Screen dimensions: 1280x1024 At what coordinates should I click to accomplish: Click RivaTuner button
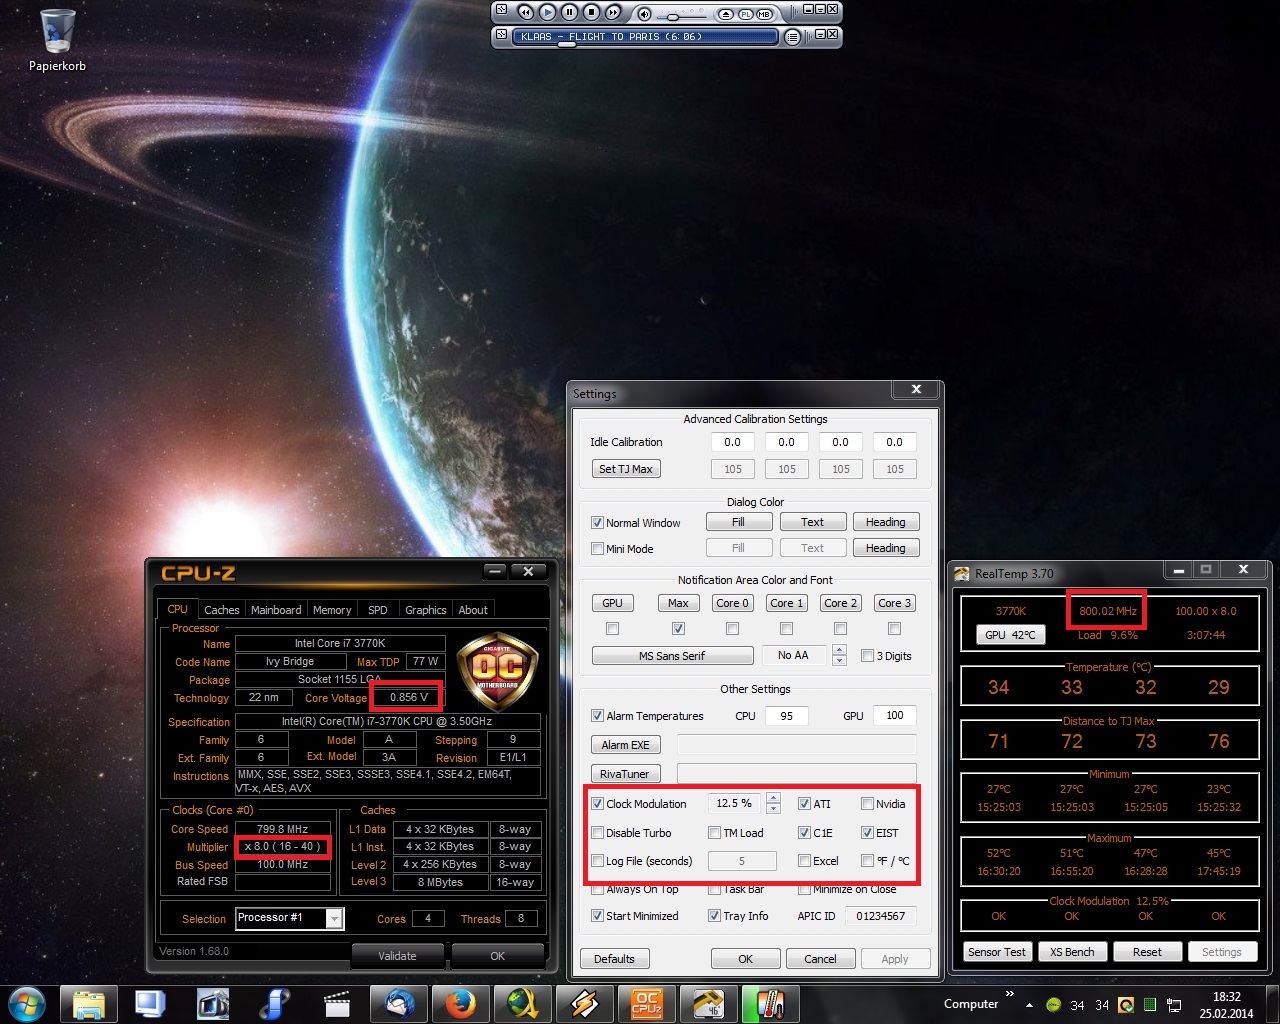click(x=626, y=774)
